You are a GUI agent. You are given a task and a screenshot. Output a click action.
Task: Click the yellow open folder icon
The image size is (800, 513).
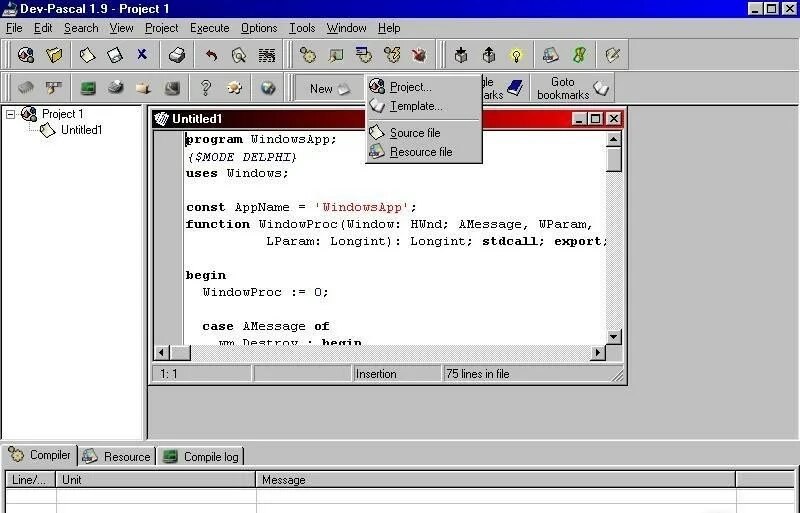(x=54, y=55)
